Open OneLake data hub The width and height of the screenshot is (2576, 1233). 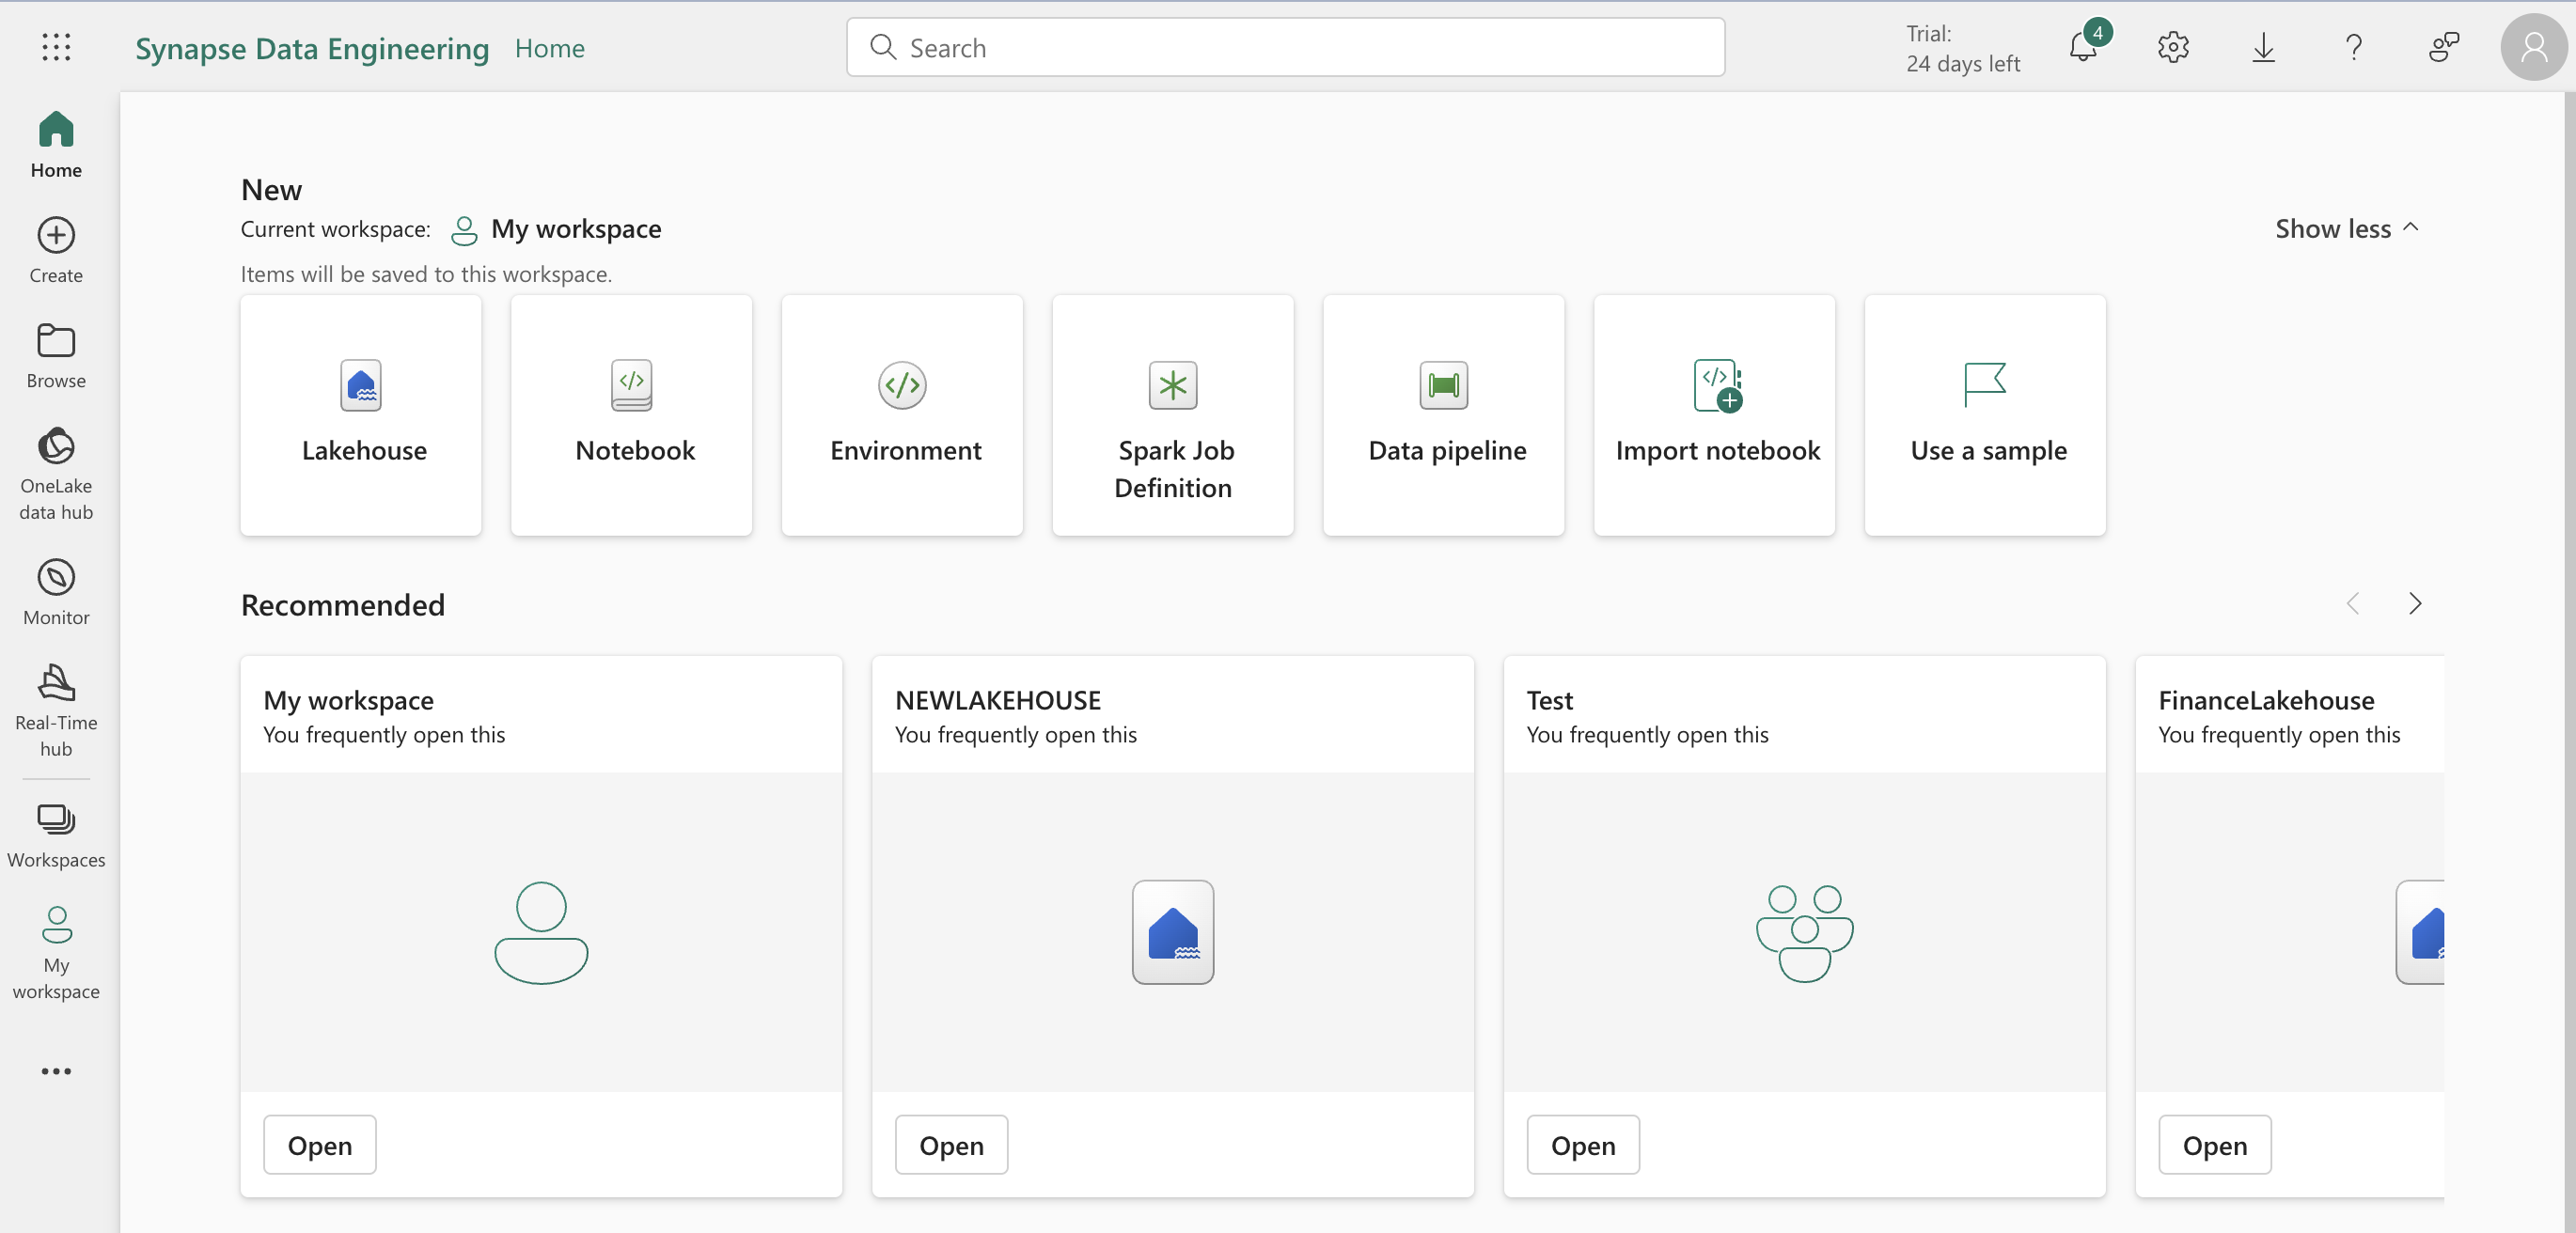(56, 474)
